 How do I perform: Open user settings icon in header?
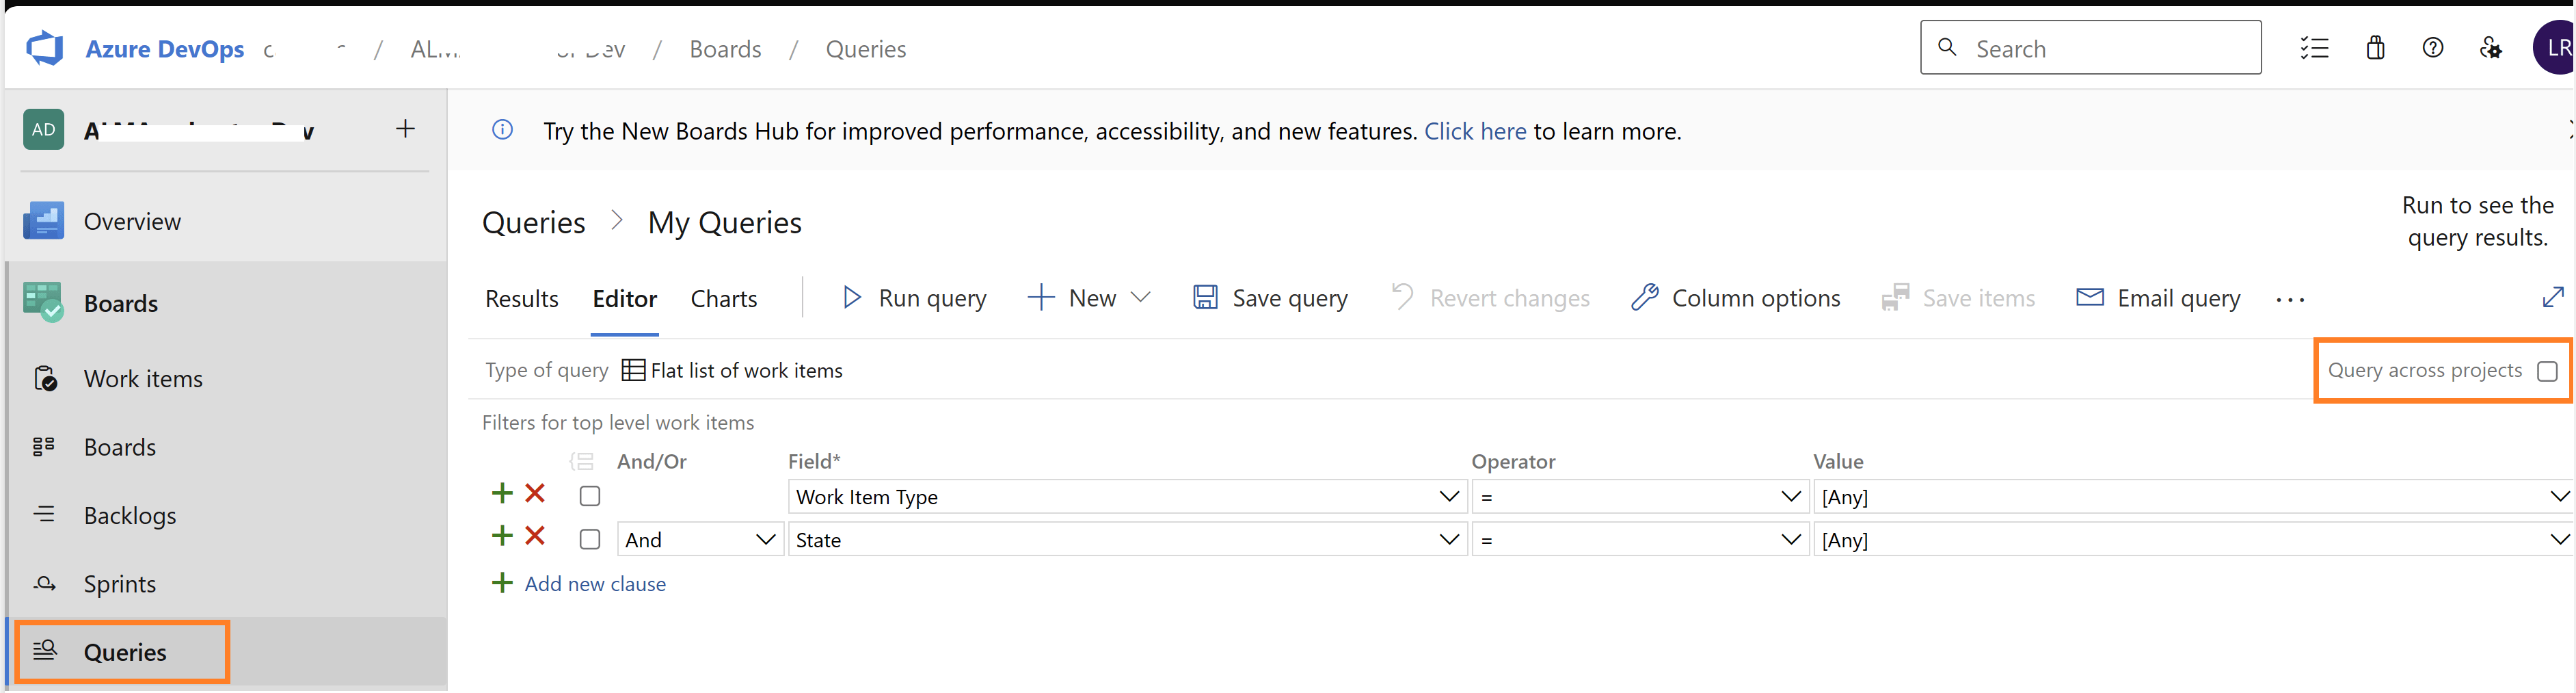[2491, 48]
